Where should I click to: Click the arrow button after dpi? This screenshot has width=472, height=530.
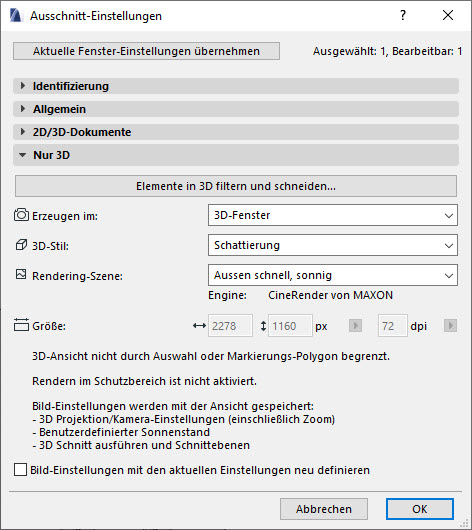tap(450, 326)
